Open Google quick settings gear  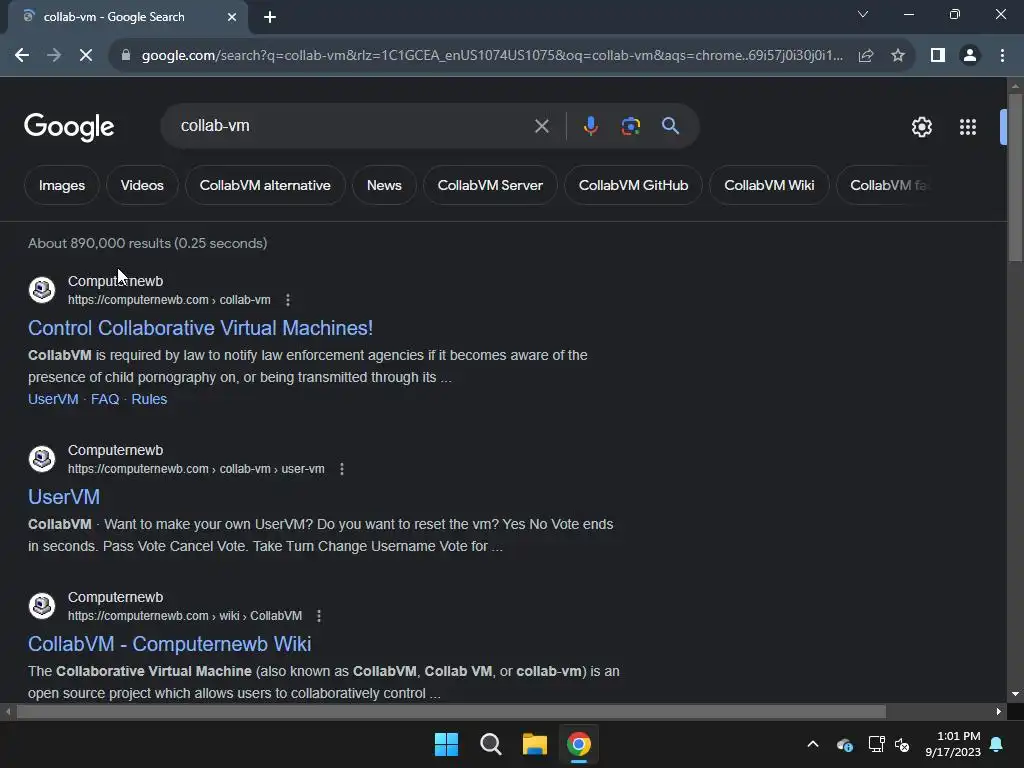coord(921,127)
